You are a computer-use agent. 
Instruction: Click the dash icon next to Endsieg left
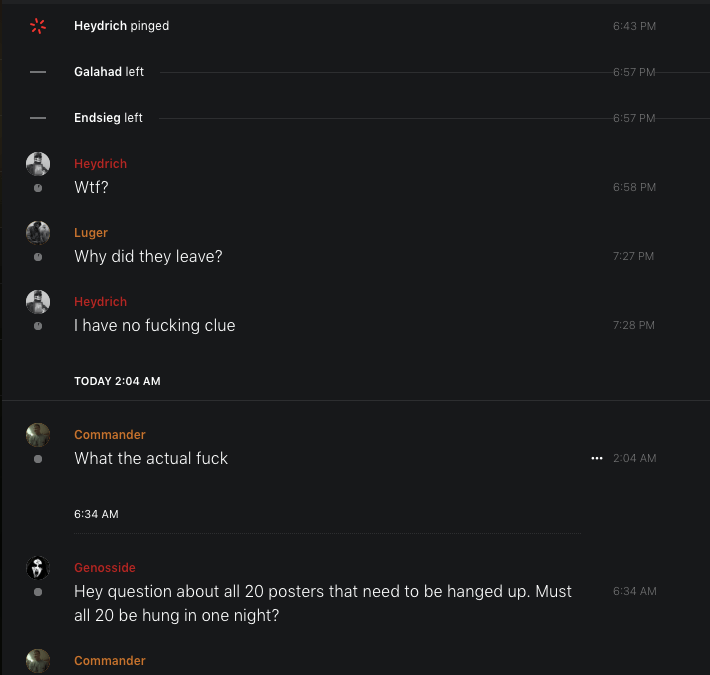pos(38,118)
